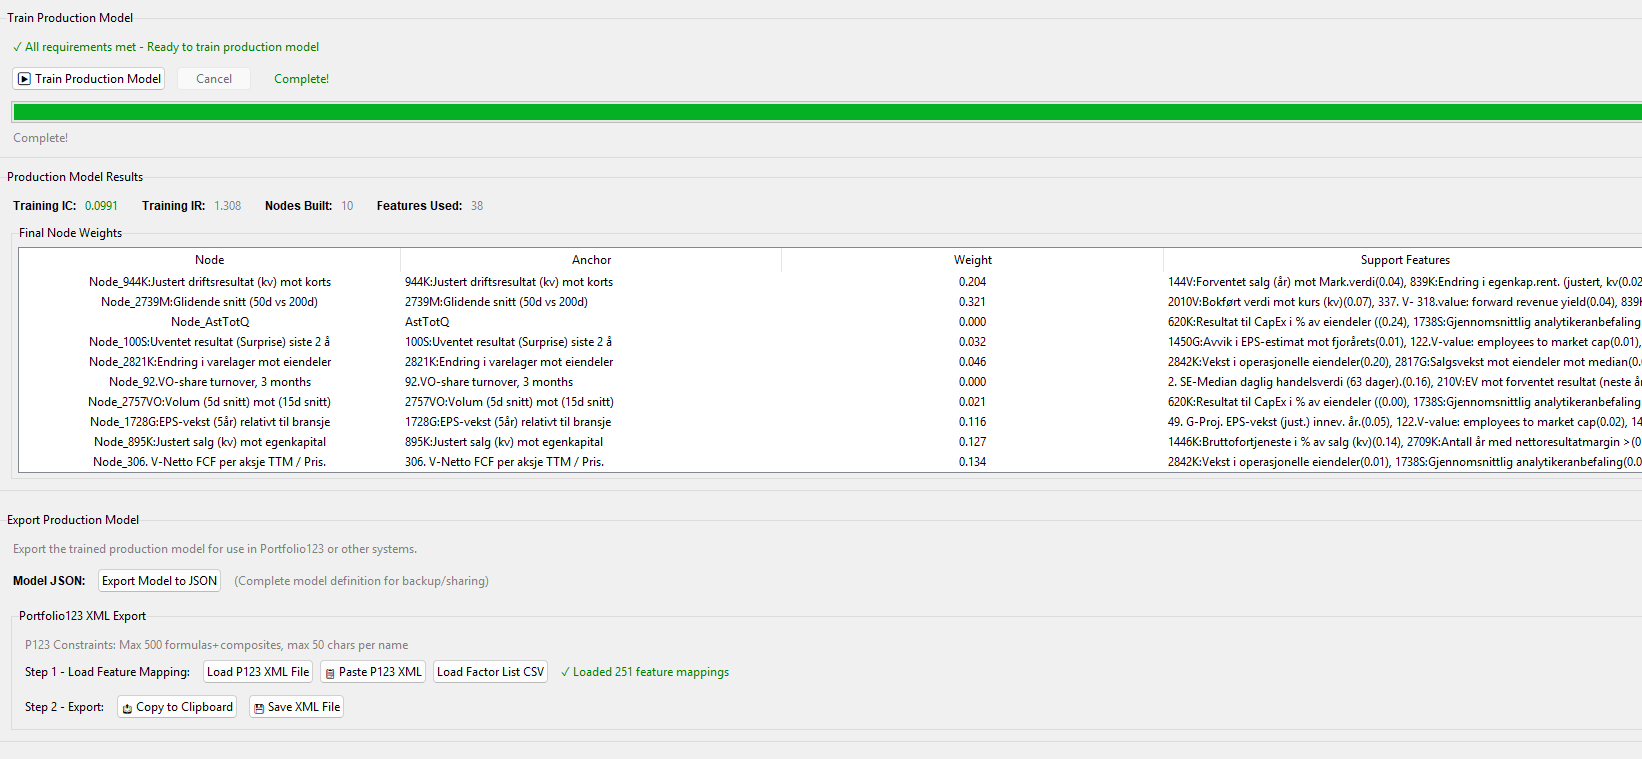Image resolution: width=1642 pixels, height=759 pixels.
Task: Click the Save XML File disk icon
Action: click(x=259, y=708)
